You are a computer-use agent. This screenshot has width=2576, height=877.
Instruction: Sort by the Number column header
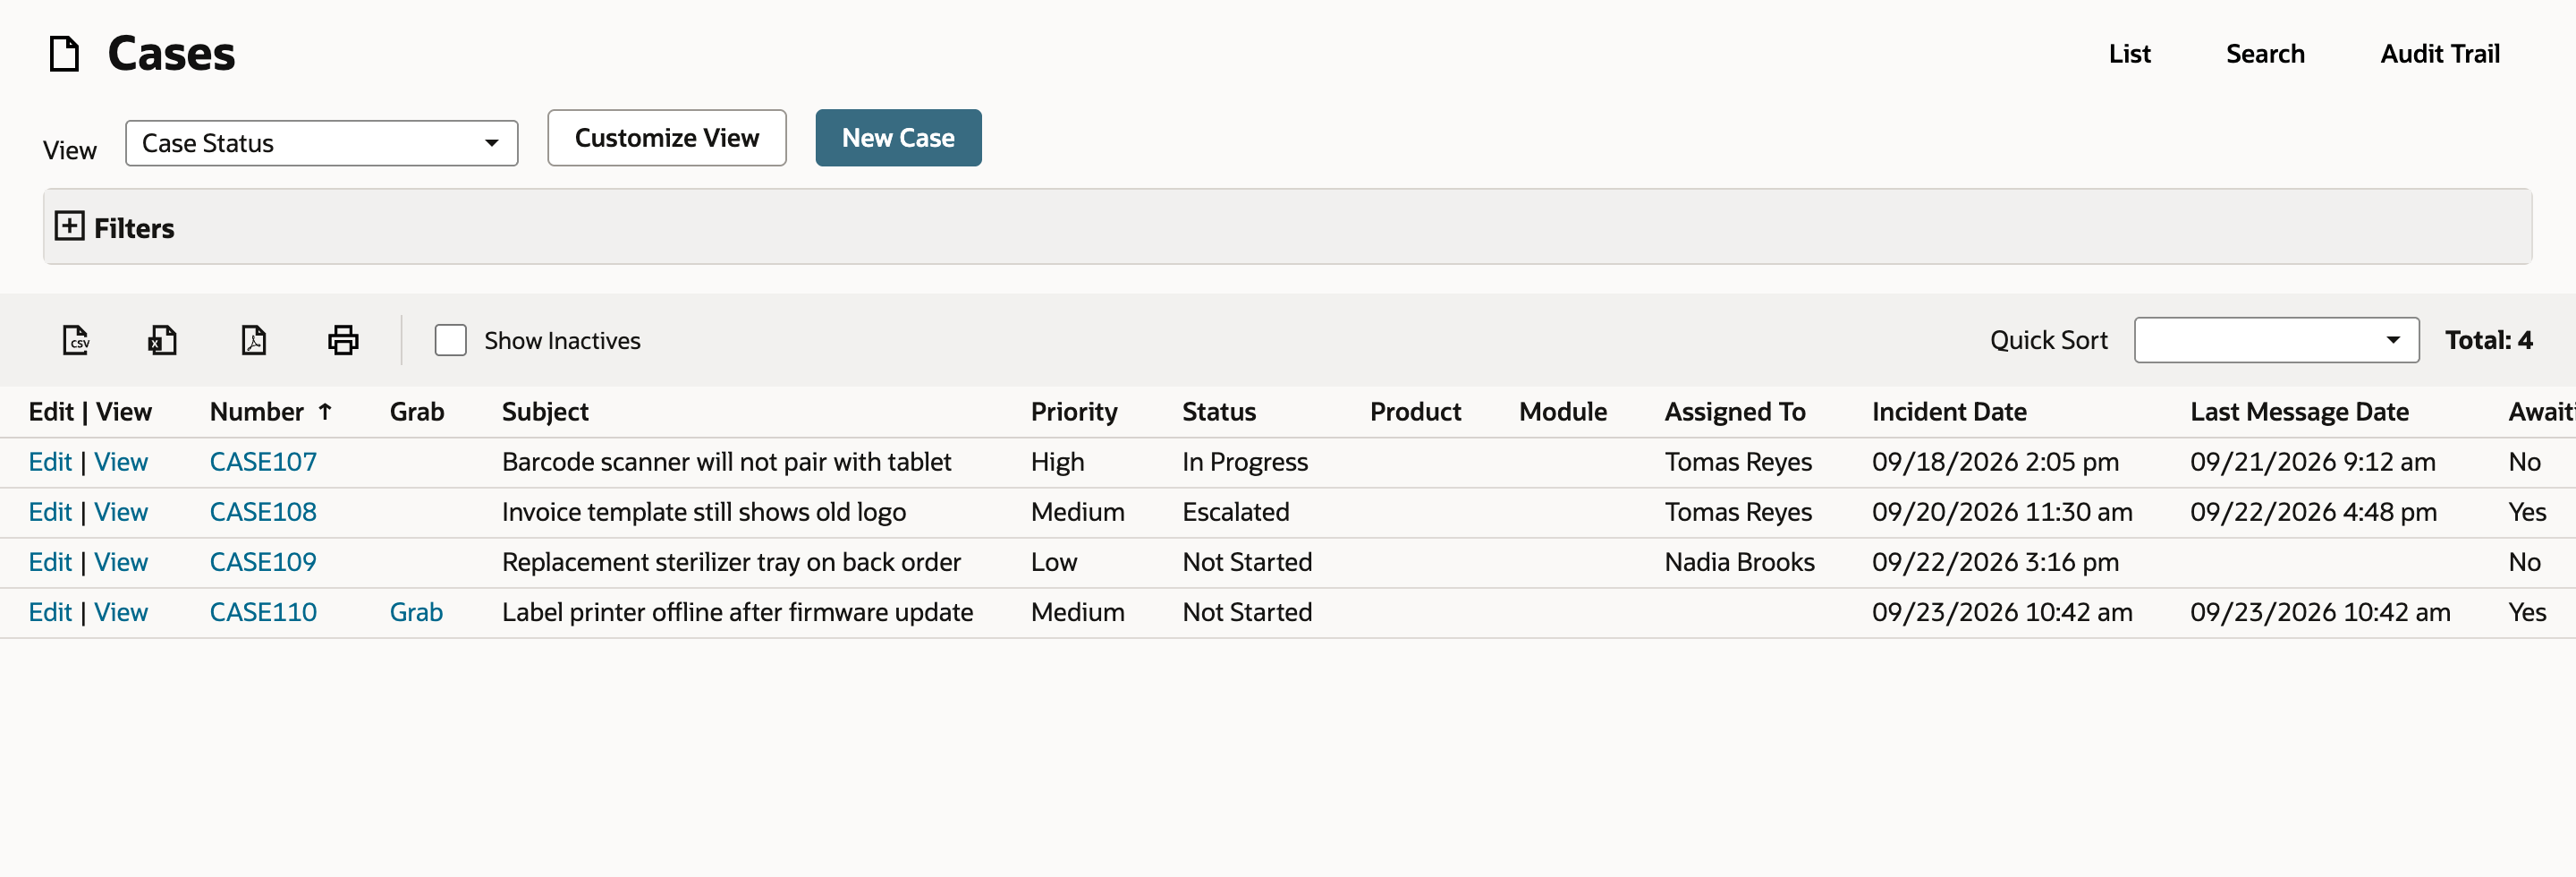[x=257, y=412]
